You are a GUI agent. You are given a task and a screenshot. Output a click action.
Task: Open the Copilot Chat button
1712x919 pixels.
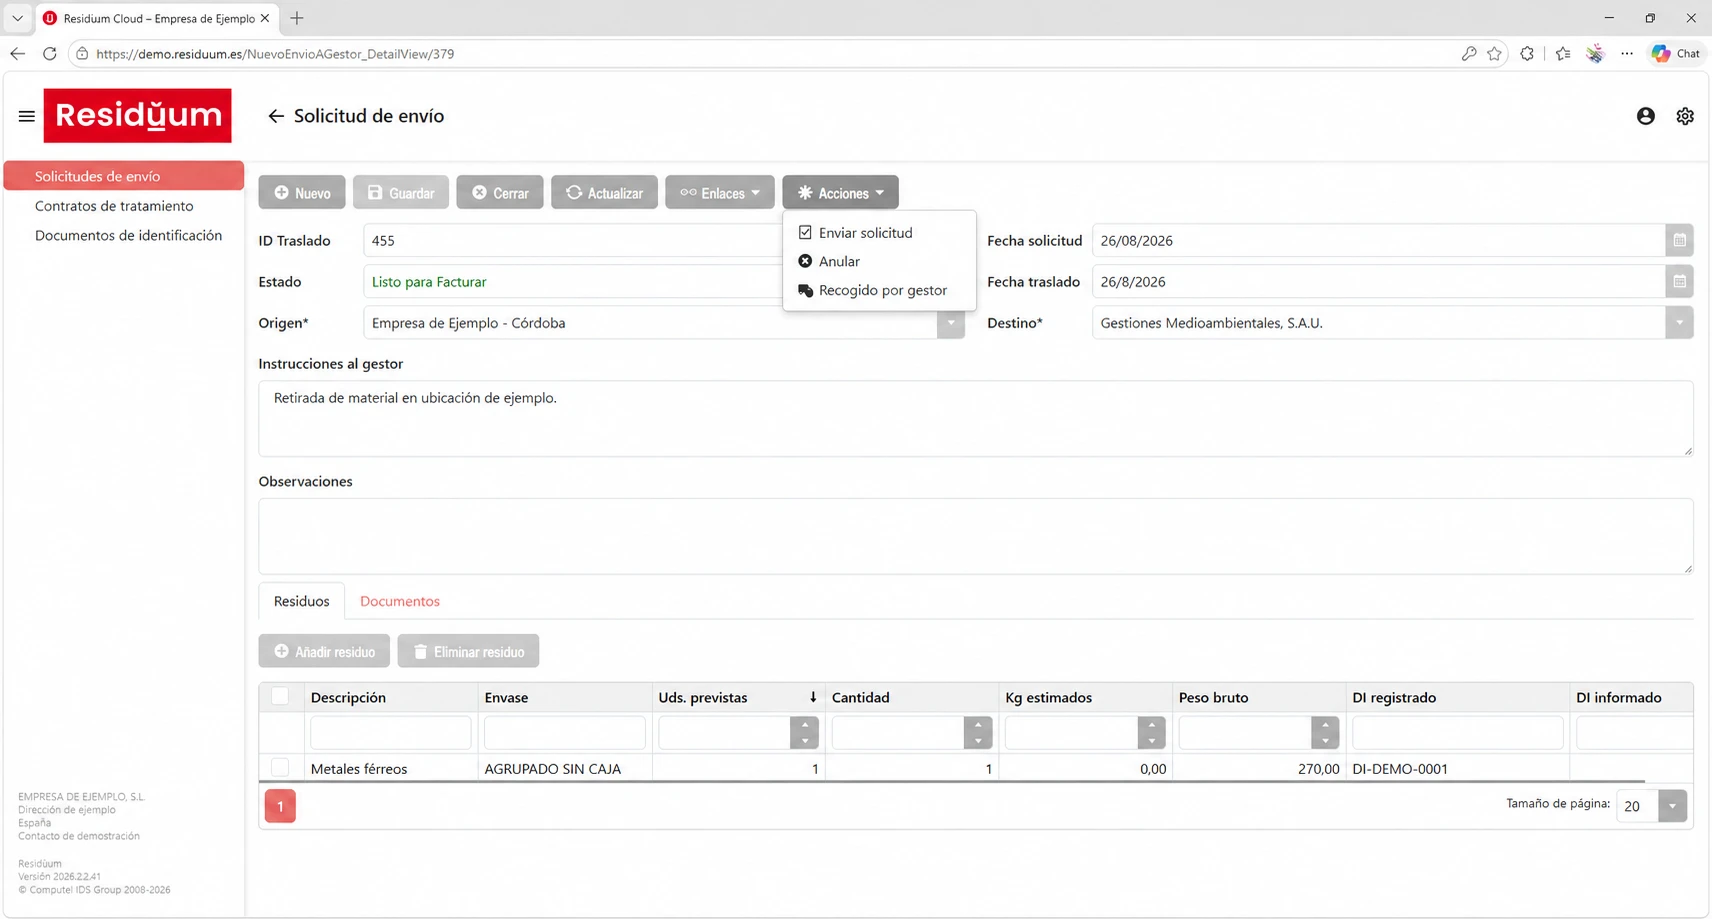[1677, 54]
